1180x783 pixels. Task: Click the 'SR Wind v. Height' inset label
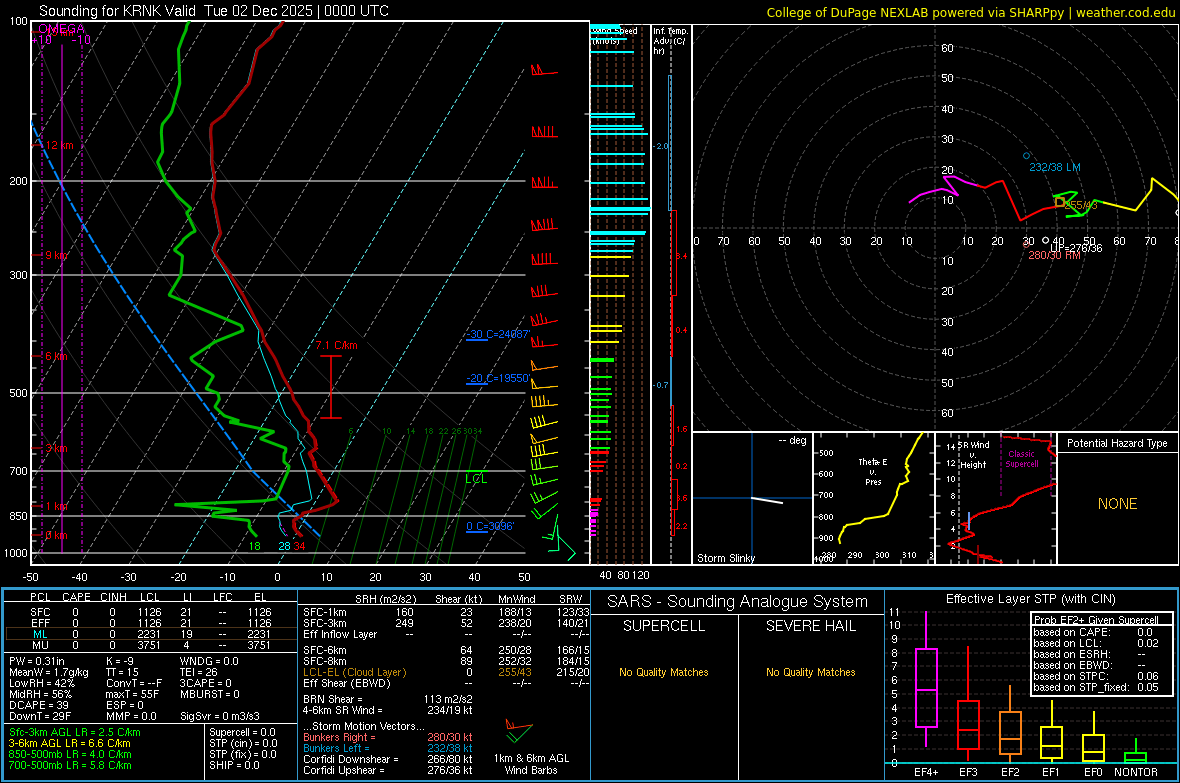point(973,455)
